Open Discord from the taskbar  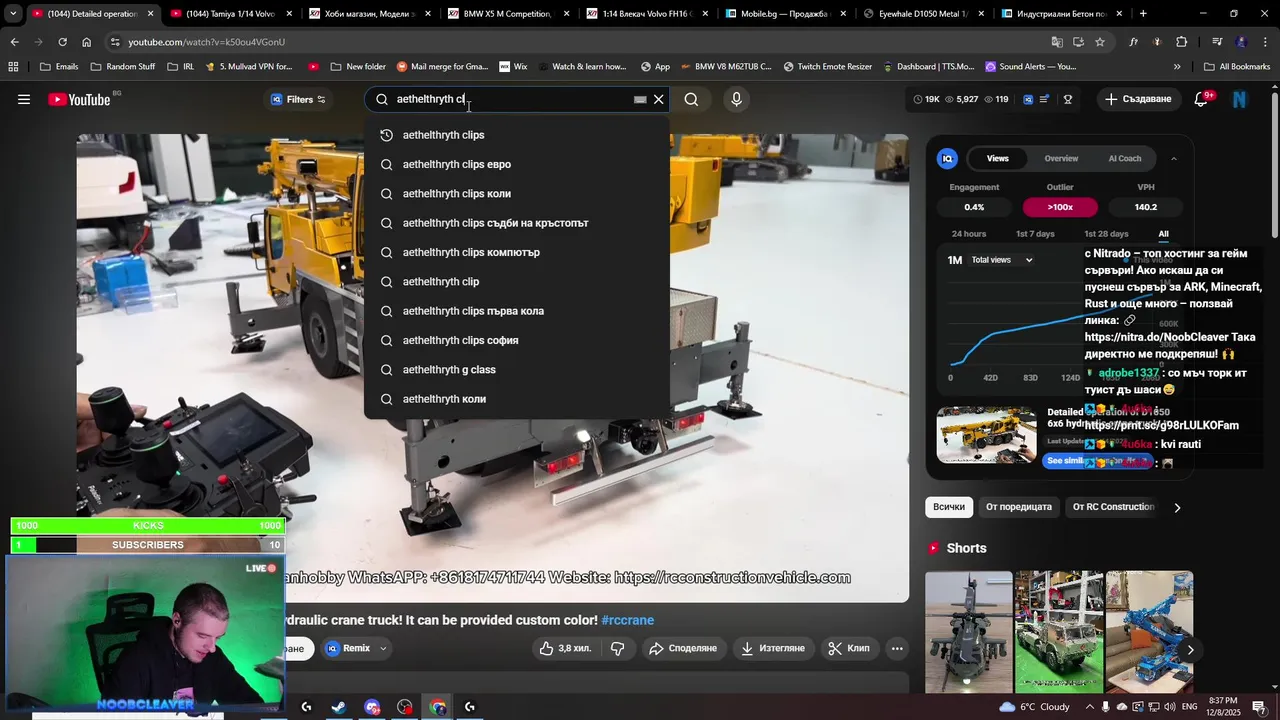372,707
